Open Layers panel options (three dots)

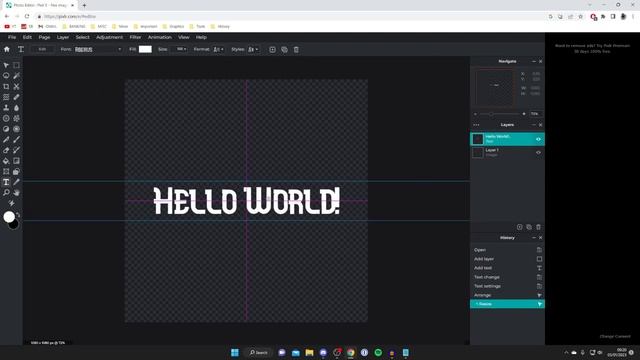[476, 125]
